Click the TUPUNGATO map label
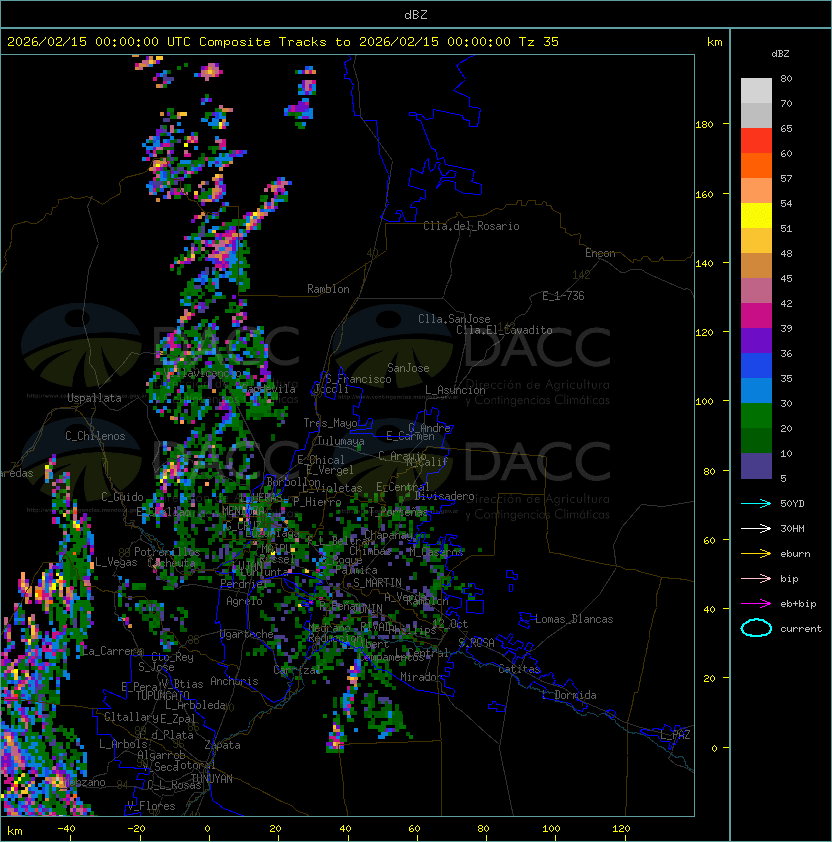Image resolution: width=832 pixels, height=842 pixels. pyautogui.click(x=162, y=695)
